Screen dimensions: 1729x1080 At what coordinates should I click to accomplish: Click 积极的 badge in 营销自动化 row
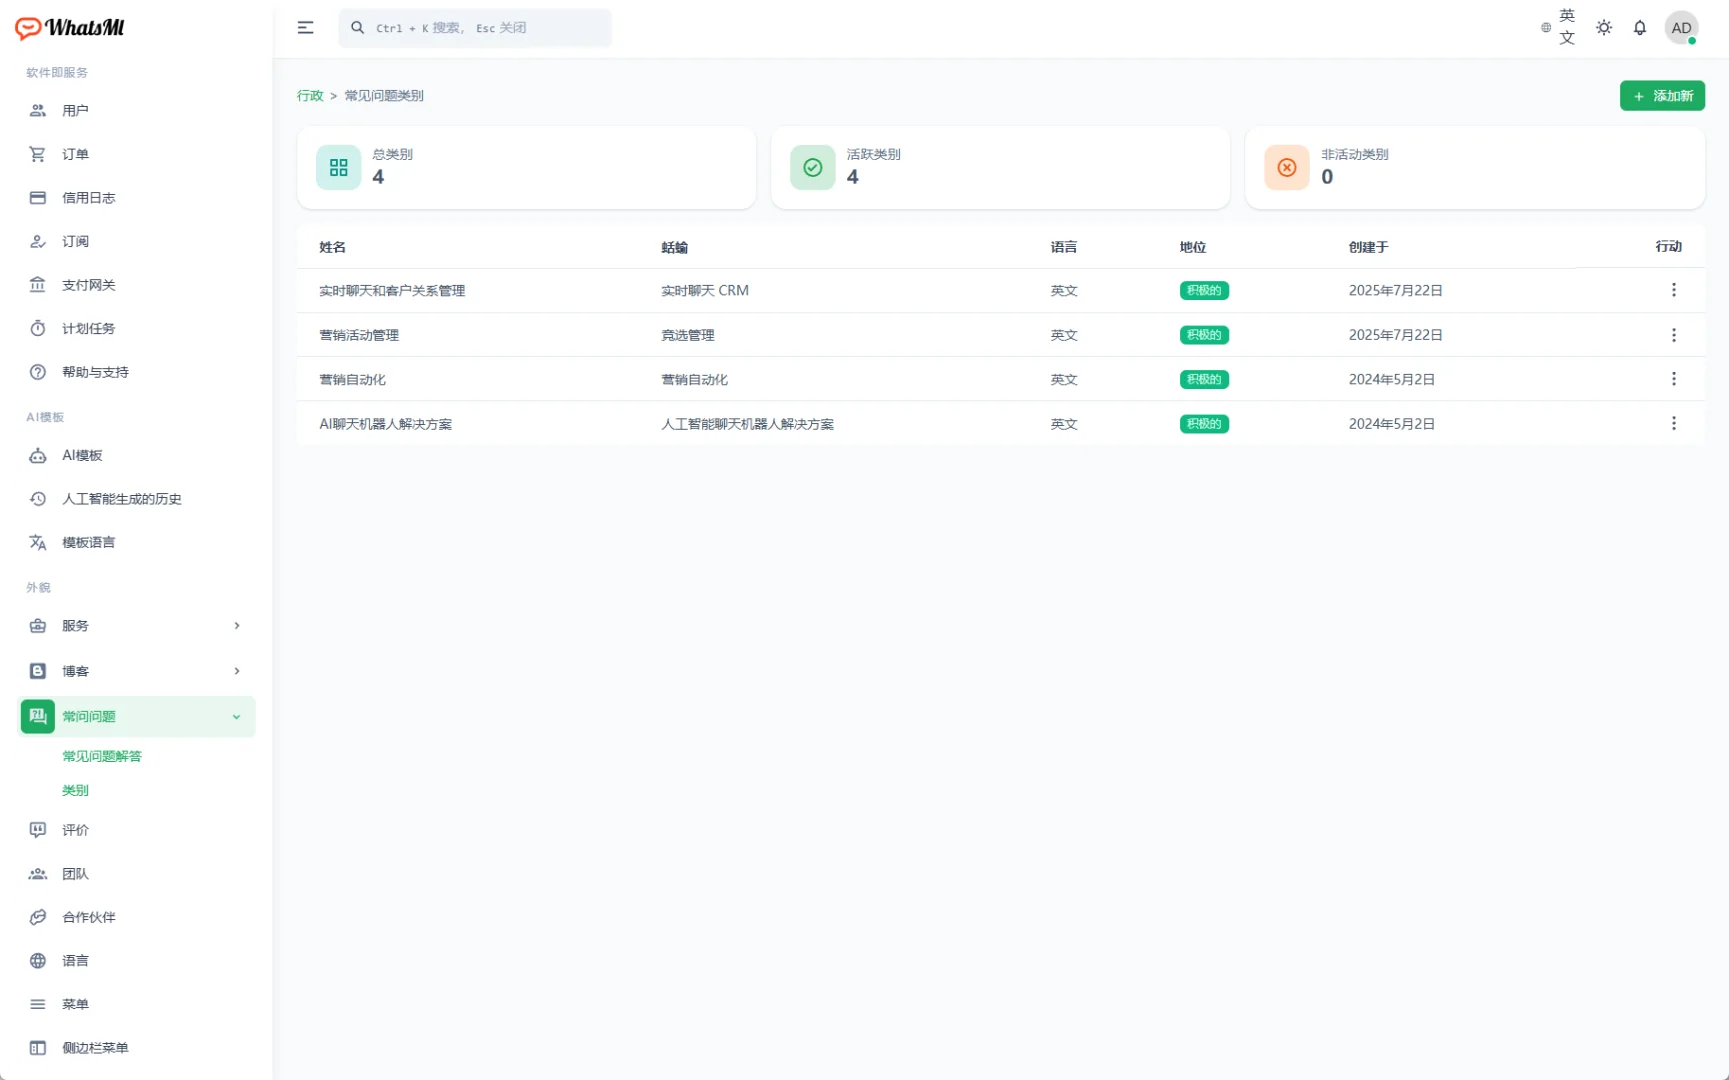(x=1204, y=380)
